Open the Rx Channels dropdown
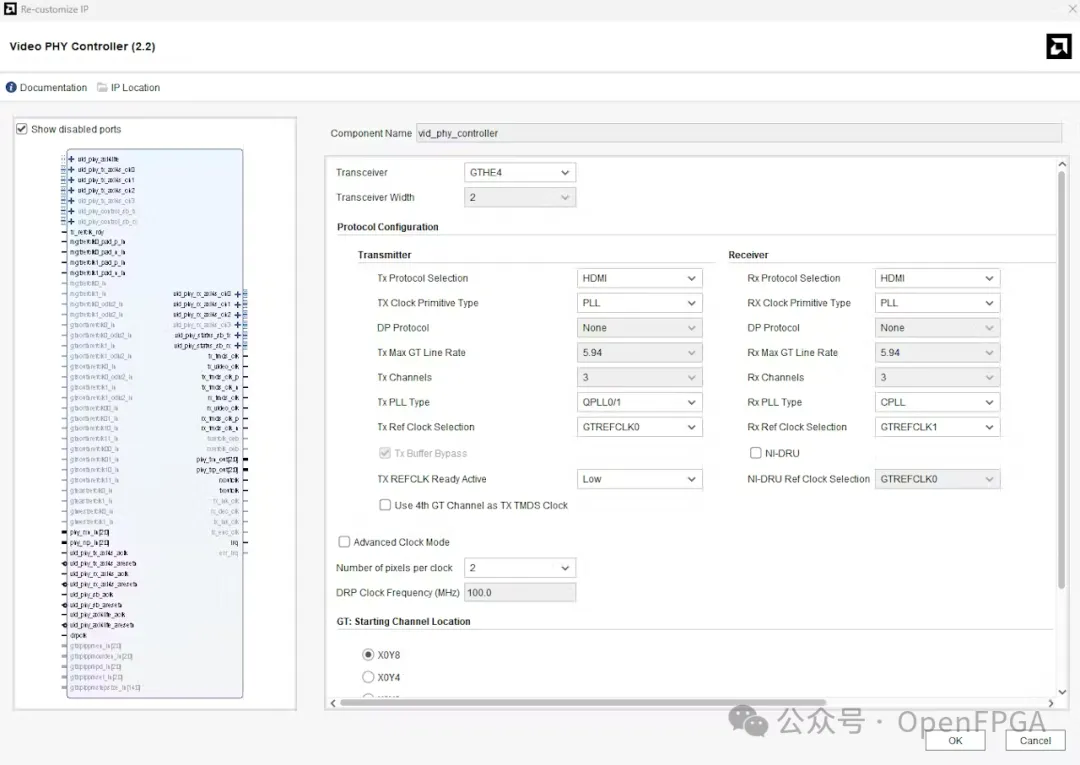This screenshot has width=1080, height=765. 937,377
